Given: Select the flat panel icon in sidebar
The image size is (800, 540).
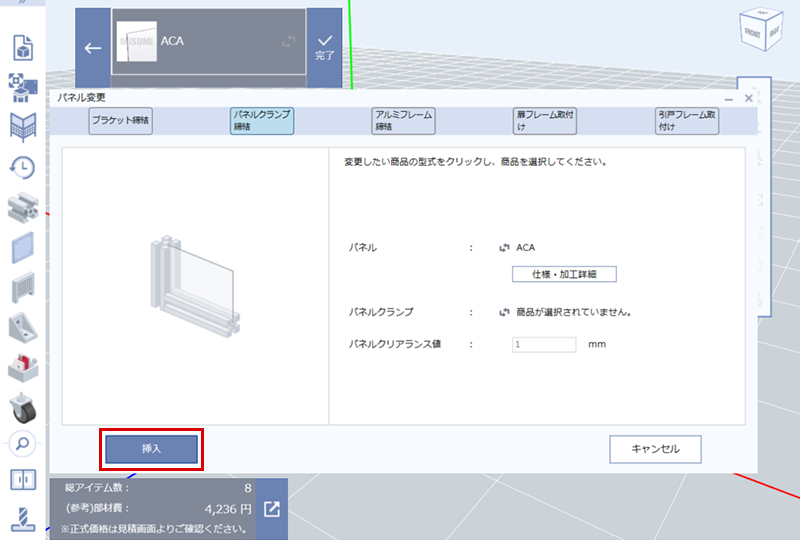Looking at the screenshot, I should click(22, 246).
